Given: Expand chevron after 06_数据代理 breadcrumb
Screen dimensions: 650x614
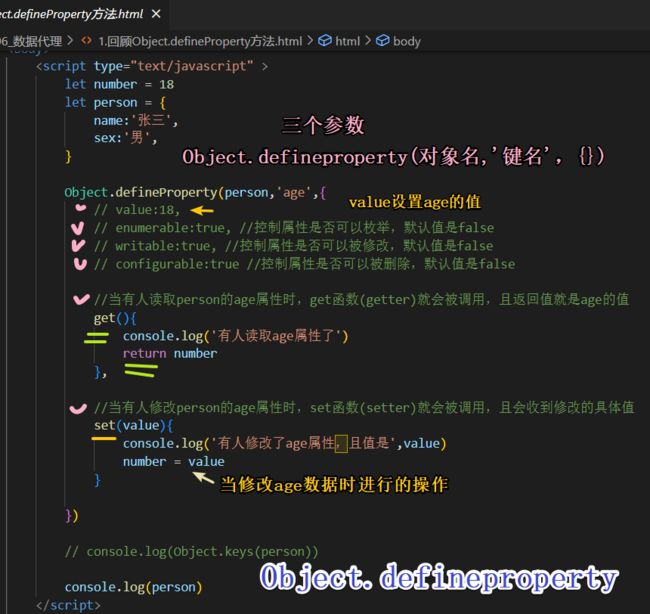Looking at the screenshot, I should pos(70,41).
